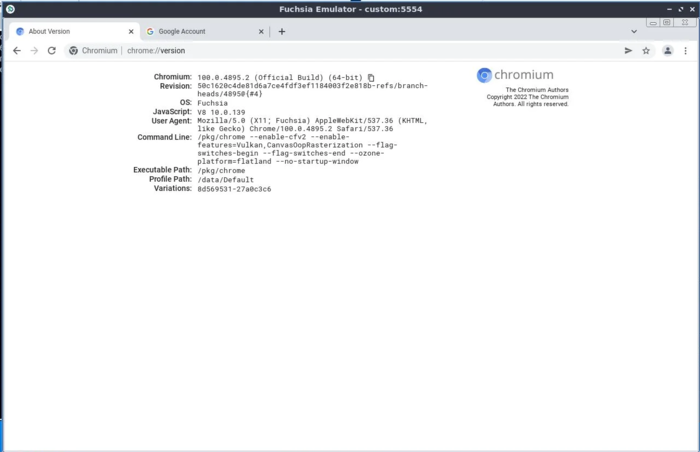Click the Command Line value text
Image resolution: width=700 pixels, height=452 pixels.
[x=297, y=149]
